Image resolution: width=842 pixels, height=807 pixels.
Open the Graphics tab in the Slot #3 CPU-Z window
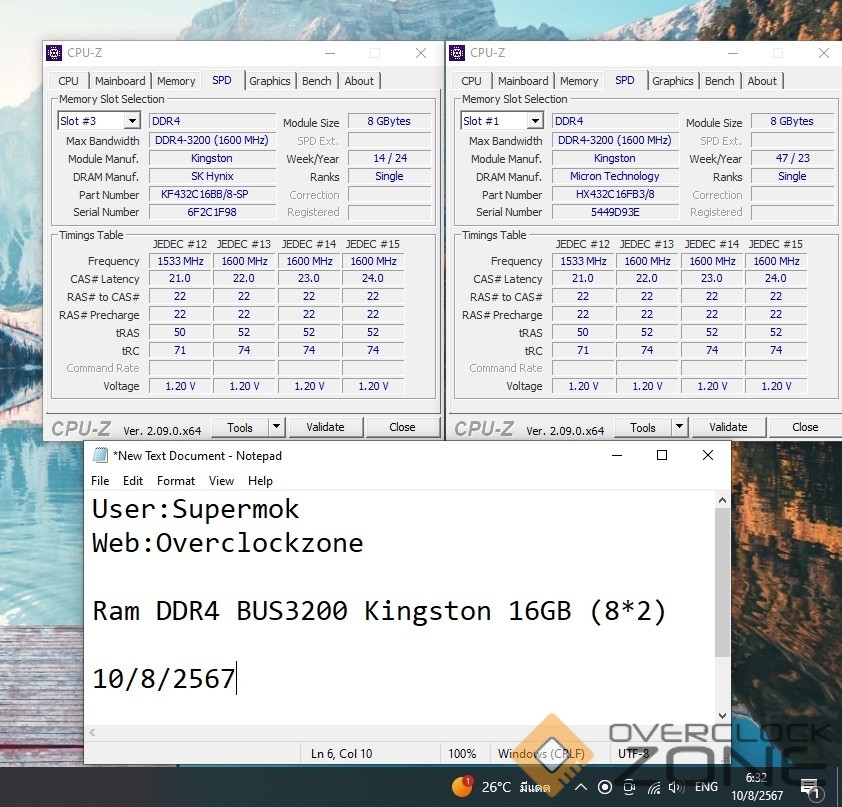point(270,81)
